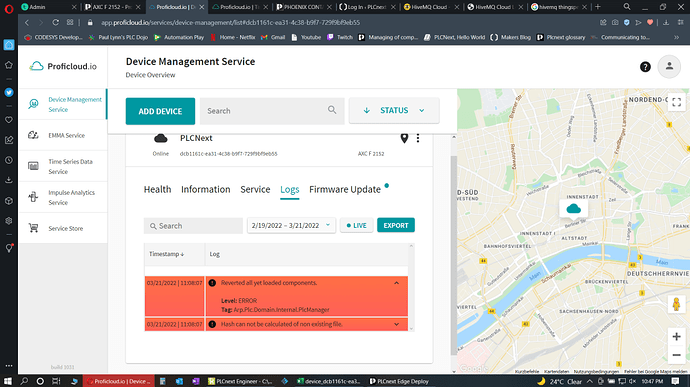Open Time Series Data Service
690x387 pixels.
click(x=63, y=166)
